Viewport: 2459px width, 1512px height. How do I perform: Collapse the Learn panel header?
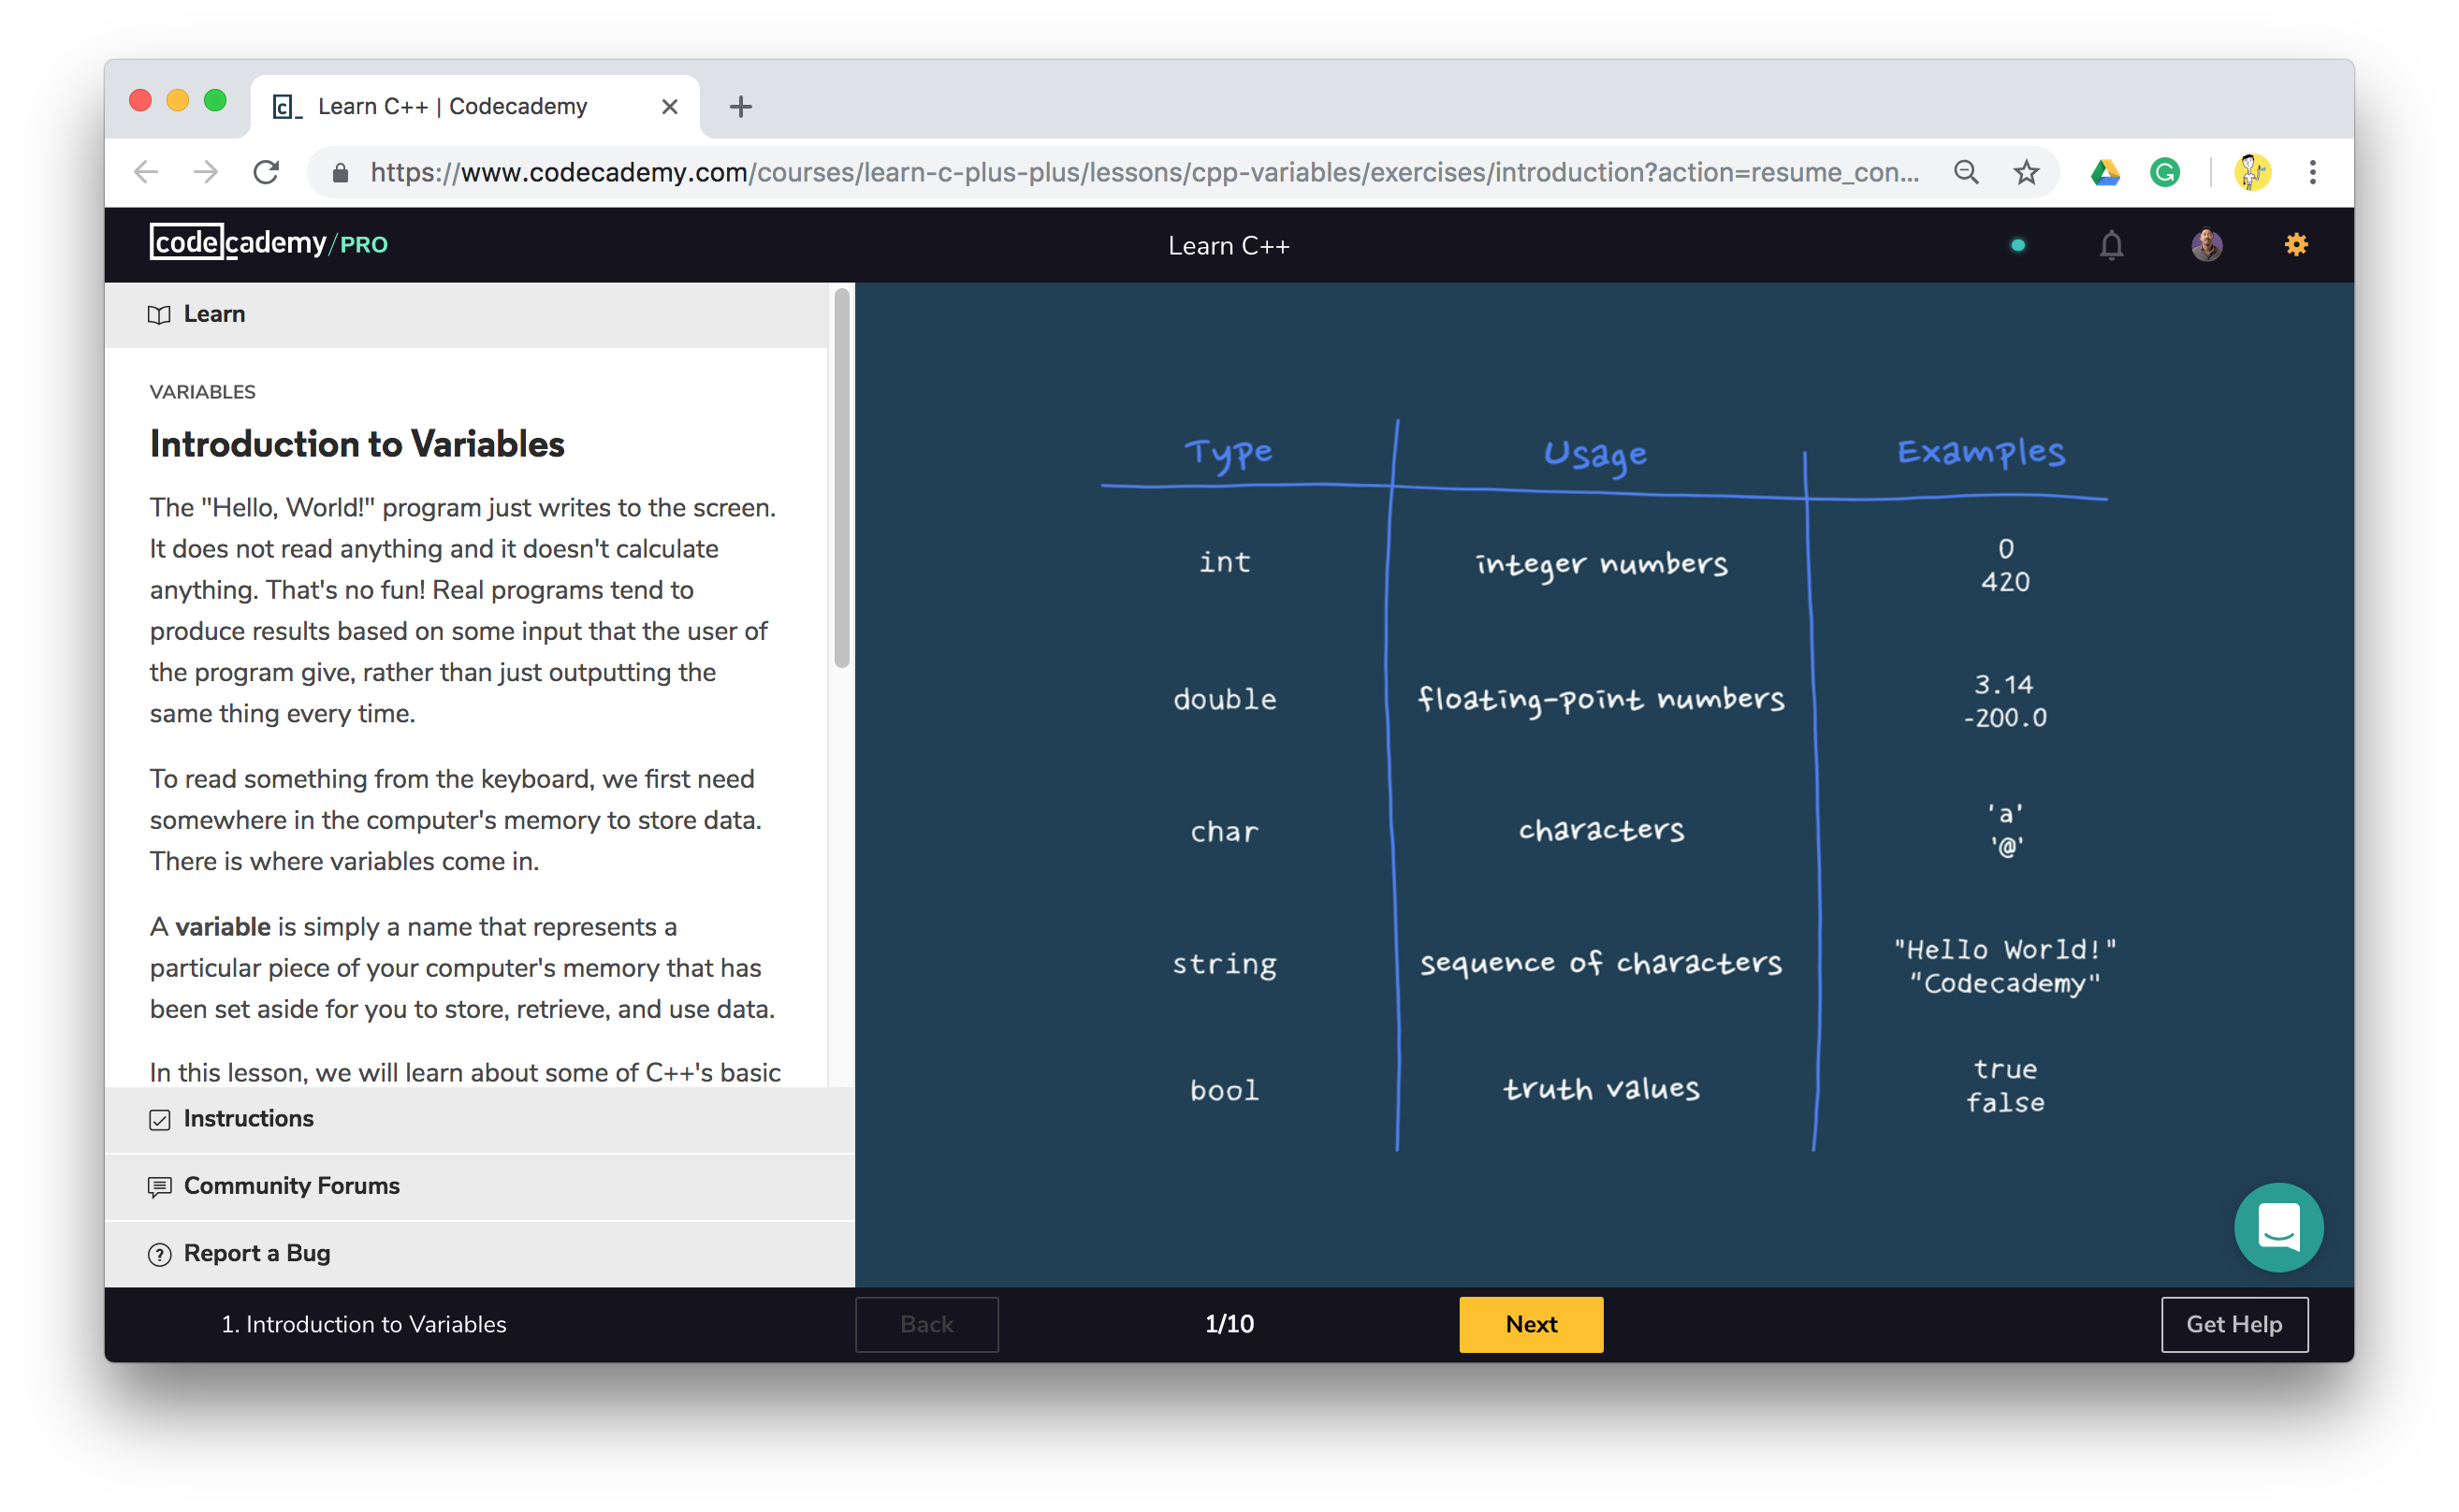[x=214, y=314]
